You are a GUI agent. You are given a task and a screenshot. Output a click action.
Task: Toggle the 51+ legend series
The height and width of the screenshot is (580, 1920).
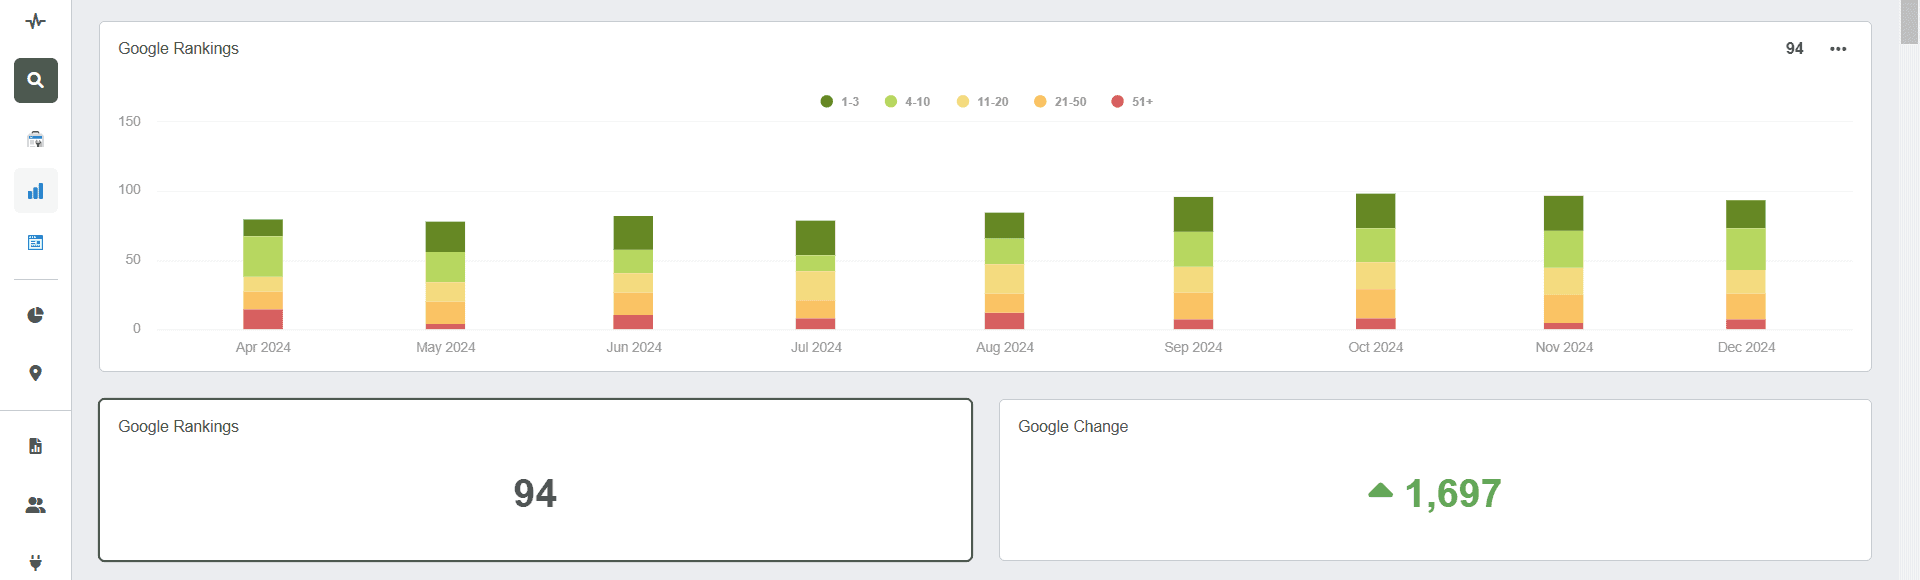click(1132, 102)
